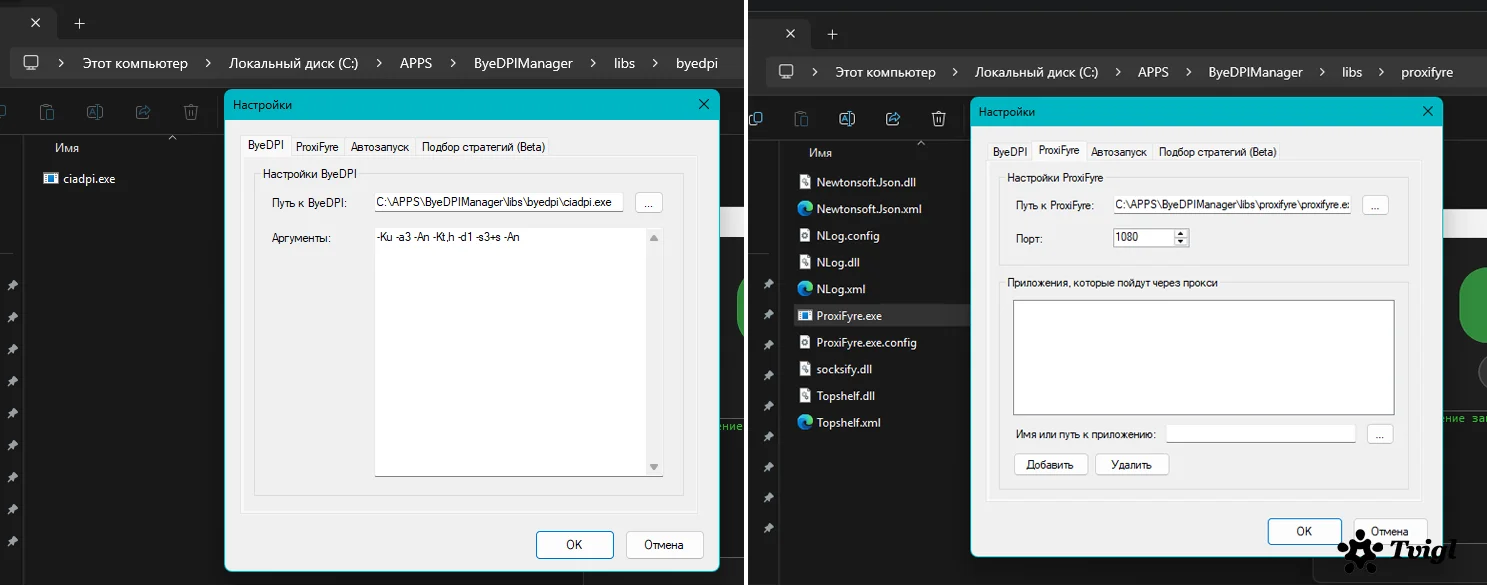Select the ProxiFyre.exe file
This screenshot has width=1487, height=586.
pyautogui.click(x=848, y=316)
